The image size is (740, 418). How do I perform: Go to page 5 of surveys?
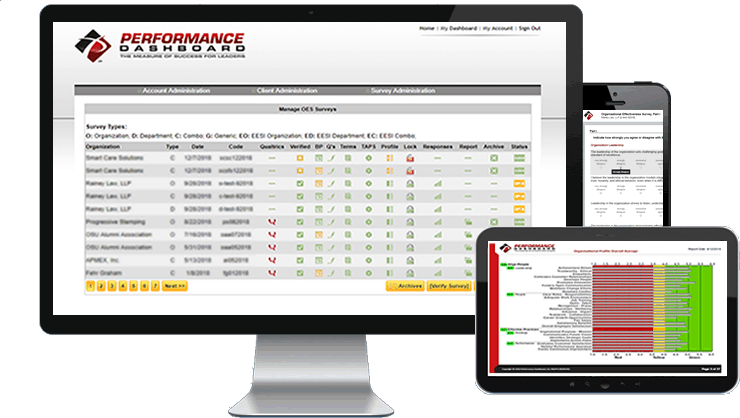click(134, 286)
